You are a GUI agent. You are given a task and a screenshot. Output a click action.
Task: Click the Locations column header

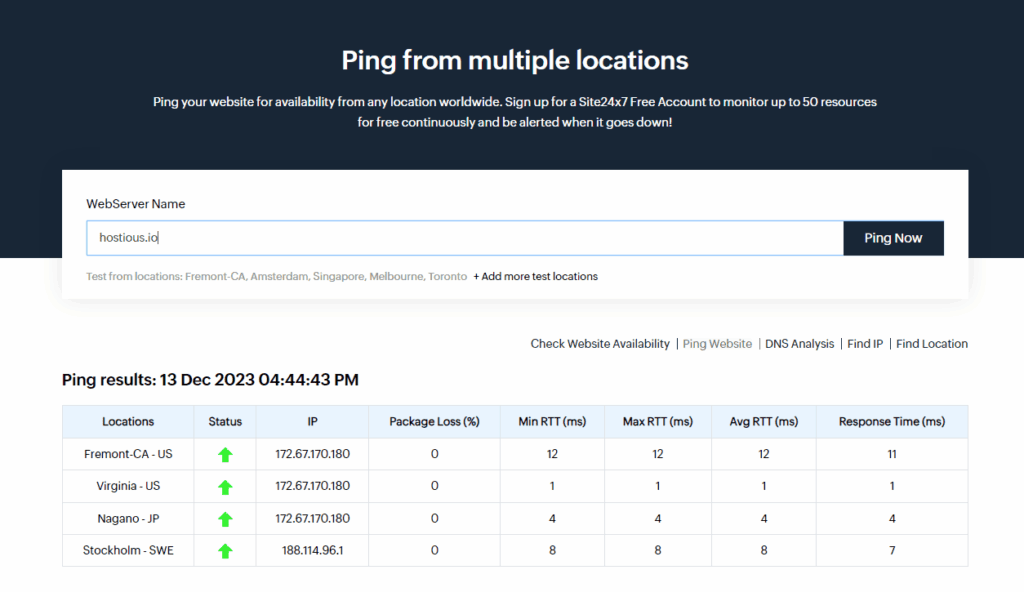point(128,422)
